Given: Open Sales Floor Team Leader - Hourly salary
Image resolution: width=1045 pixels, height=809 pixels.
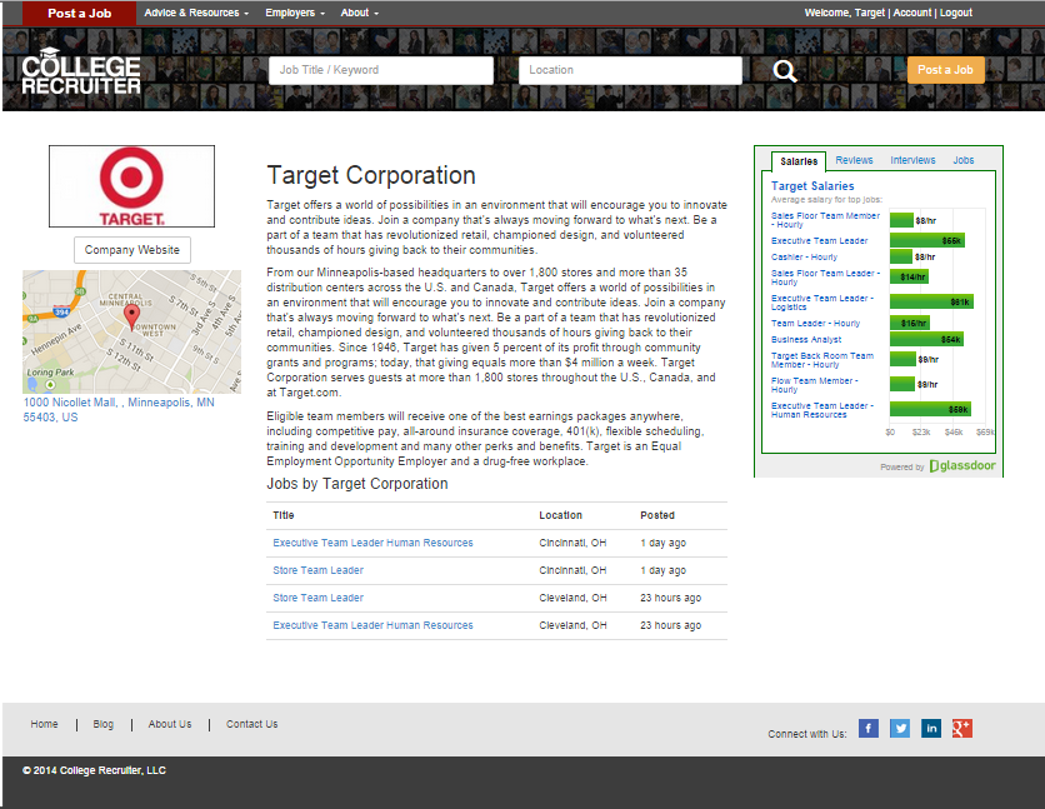Looking at the screenshot, I should (x=825, y=277).
